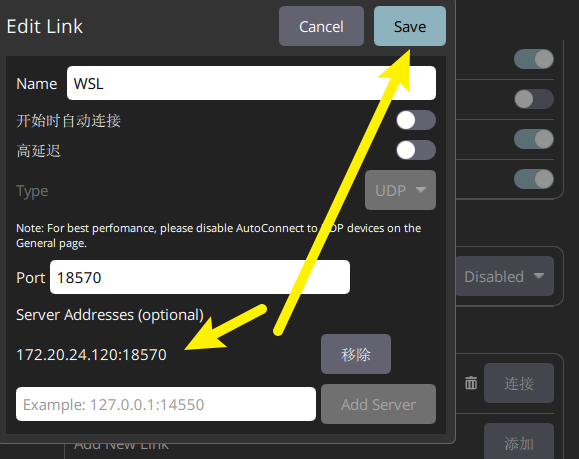The width and height of the screenshot is (579, 459).
Task: Click the Port field showing 18570
Action: coord(200,277)
